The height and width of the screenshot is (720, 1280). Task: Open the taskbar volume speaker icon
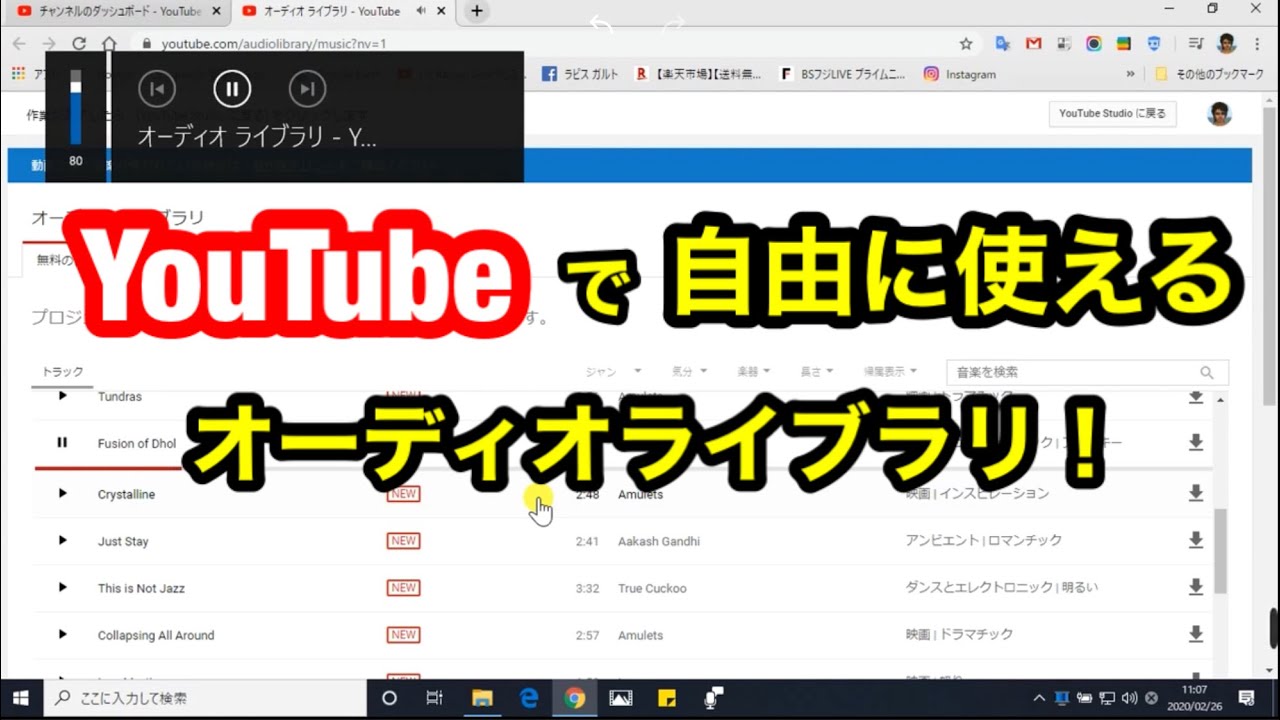tap(1129, 698)
